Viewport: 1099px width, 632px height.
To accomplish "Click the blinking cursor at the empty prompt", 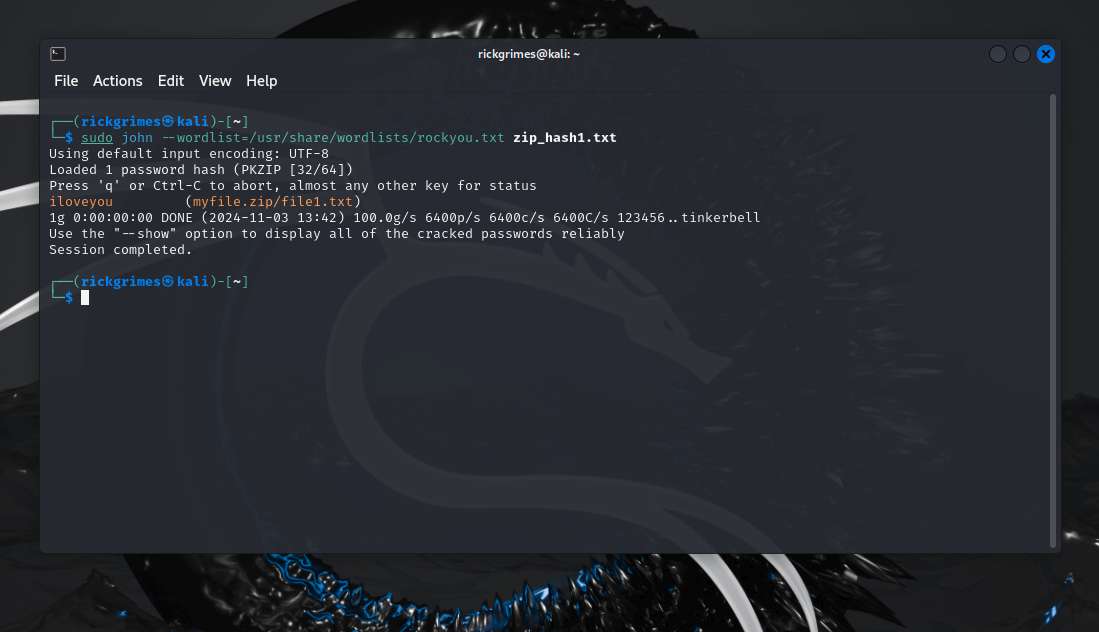I will point(86,298).
